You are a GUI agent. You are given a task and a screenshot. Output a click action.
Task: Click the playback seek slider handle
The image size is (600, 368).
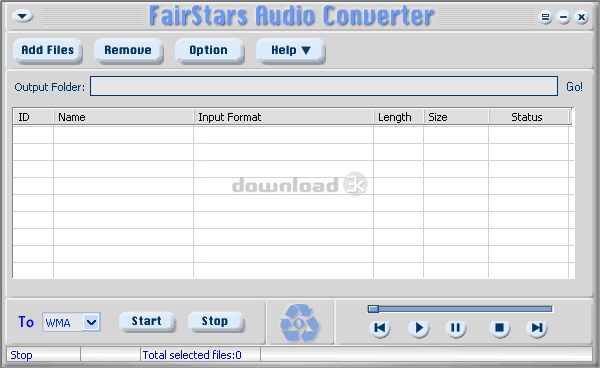tap(373, 309)
